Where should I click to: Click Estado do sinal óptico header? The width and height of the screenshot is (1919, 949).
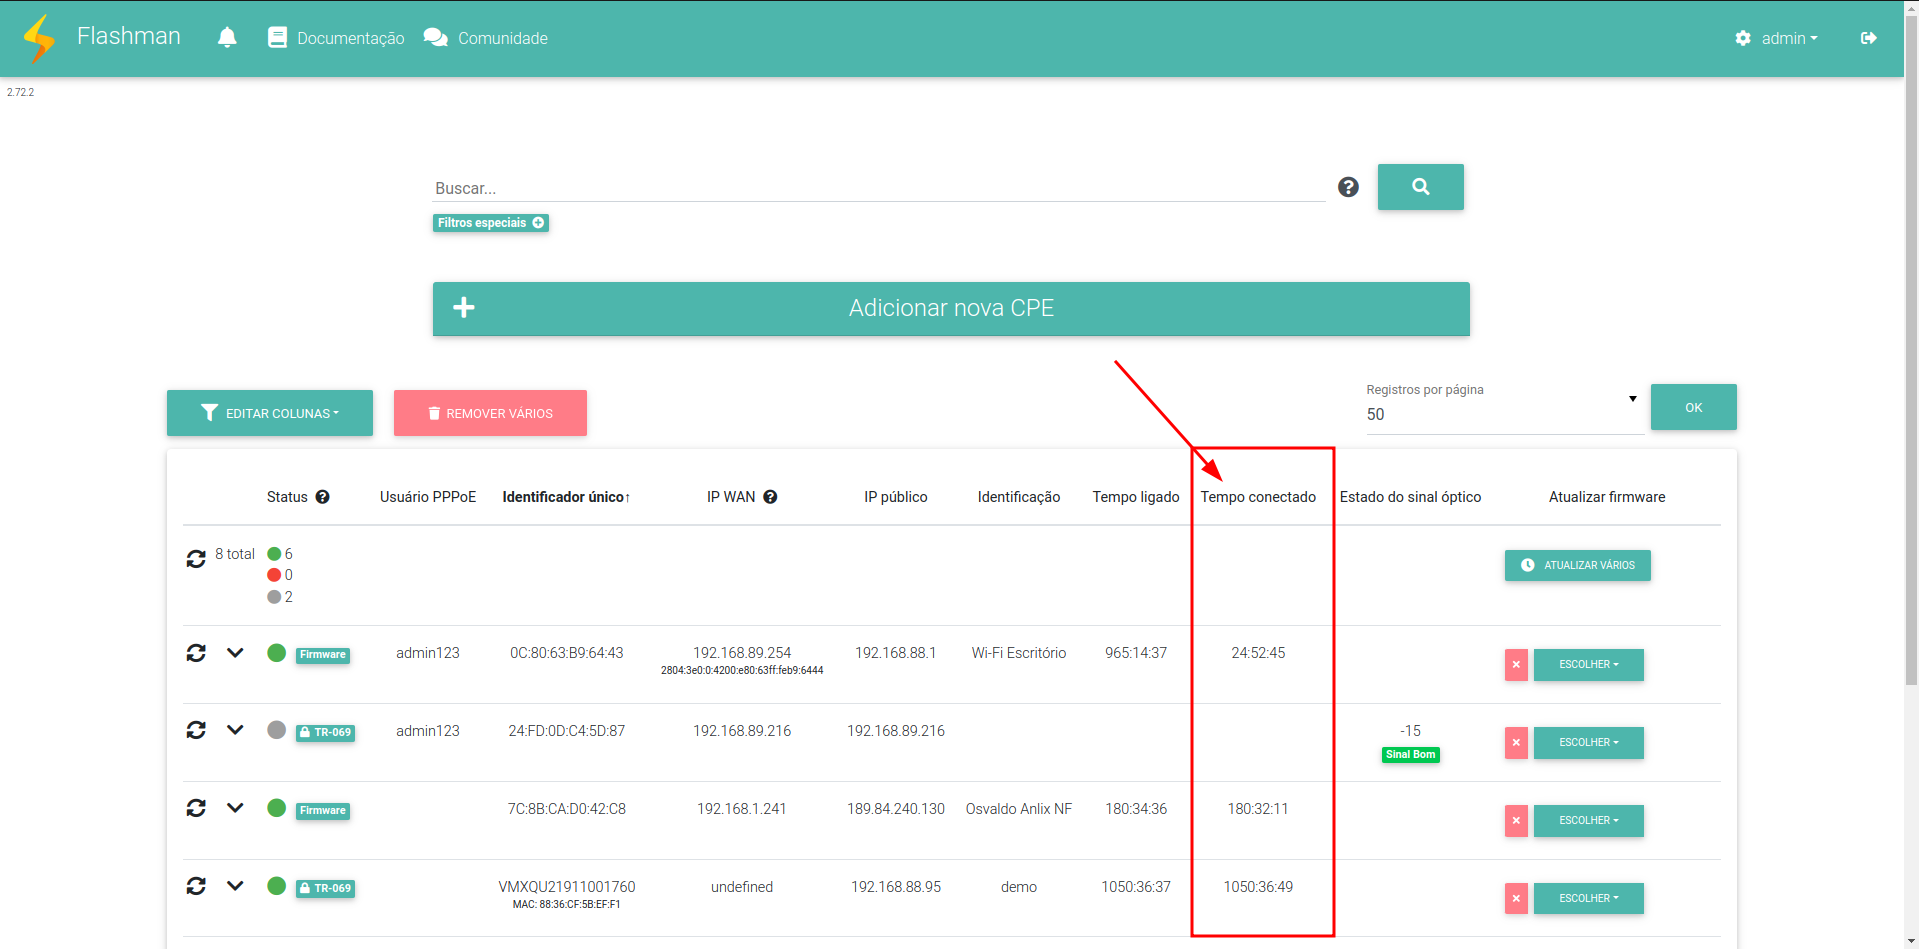(x=1410, y=497)
